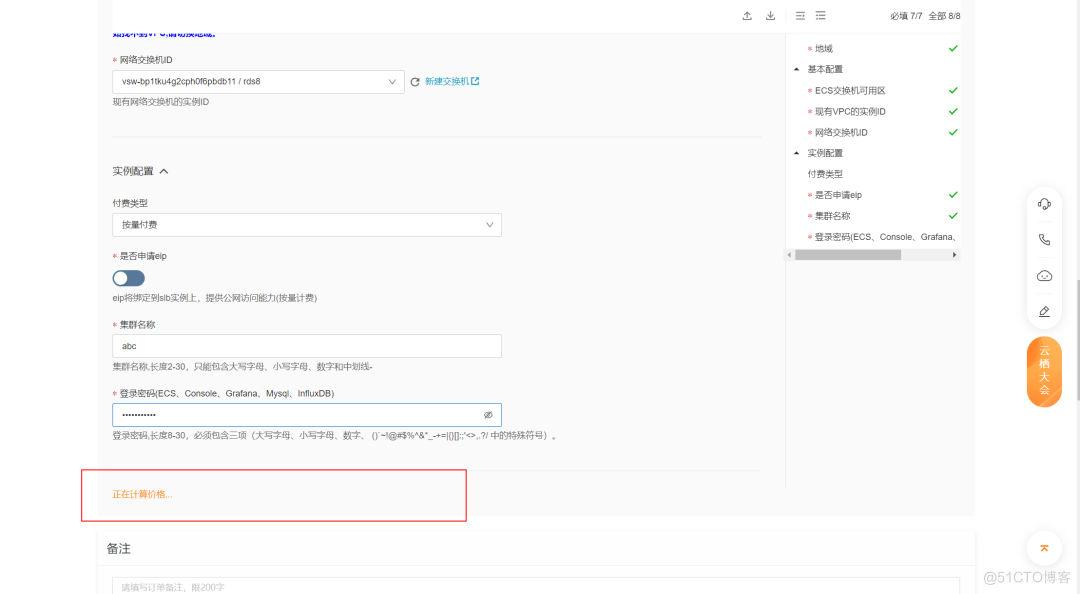Click the outline scrollbar right arrow
Screen dimensions: 1080x594
pos(954,255)
